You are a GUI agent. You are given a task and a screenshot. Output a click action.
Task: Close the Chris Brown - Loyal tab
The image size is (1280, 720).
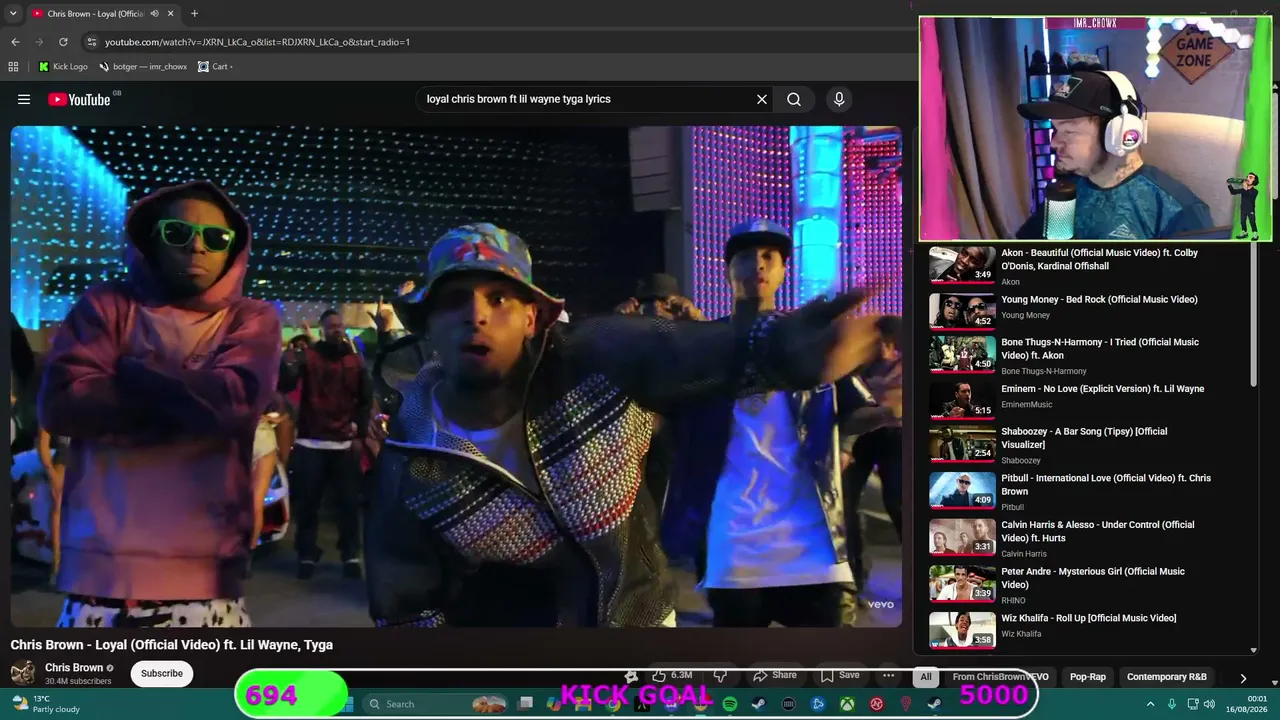(x=171, y=14)
